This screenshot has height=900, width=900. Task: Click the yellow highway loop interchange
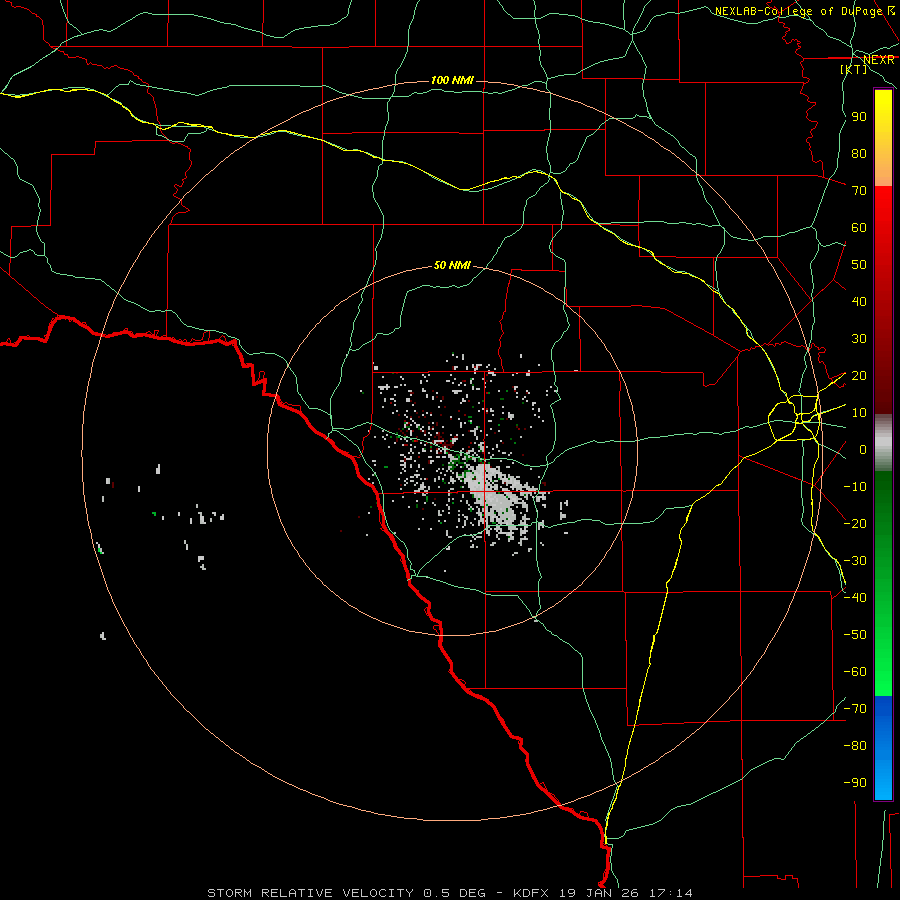pos(796,418)
